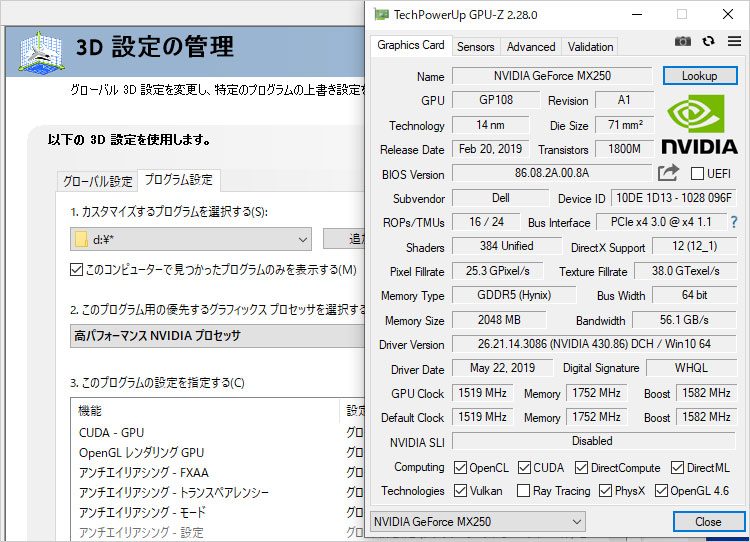Click the Pixel Fillrate value 25.3 GPixel/s
This screenshot has height=542, width=750.
(497, 271)
